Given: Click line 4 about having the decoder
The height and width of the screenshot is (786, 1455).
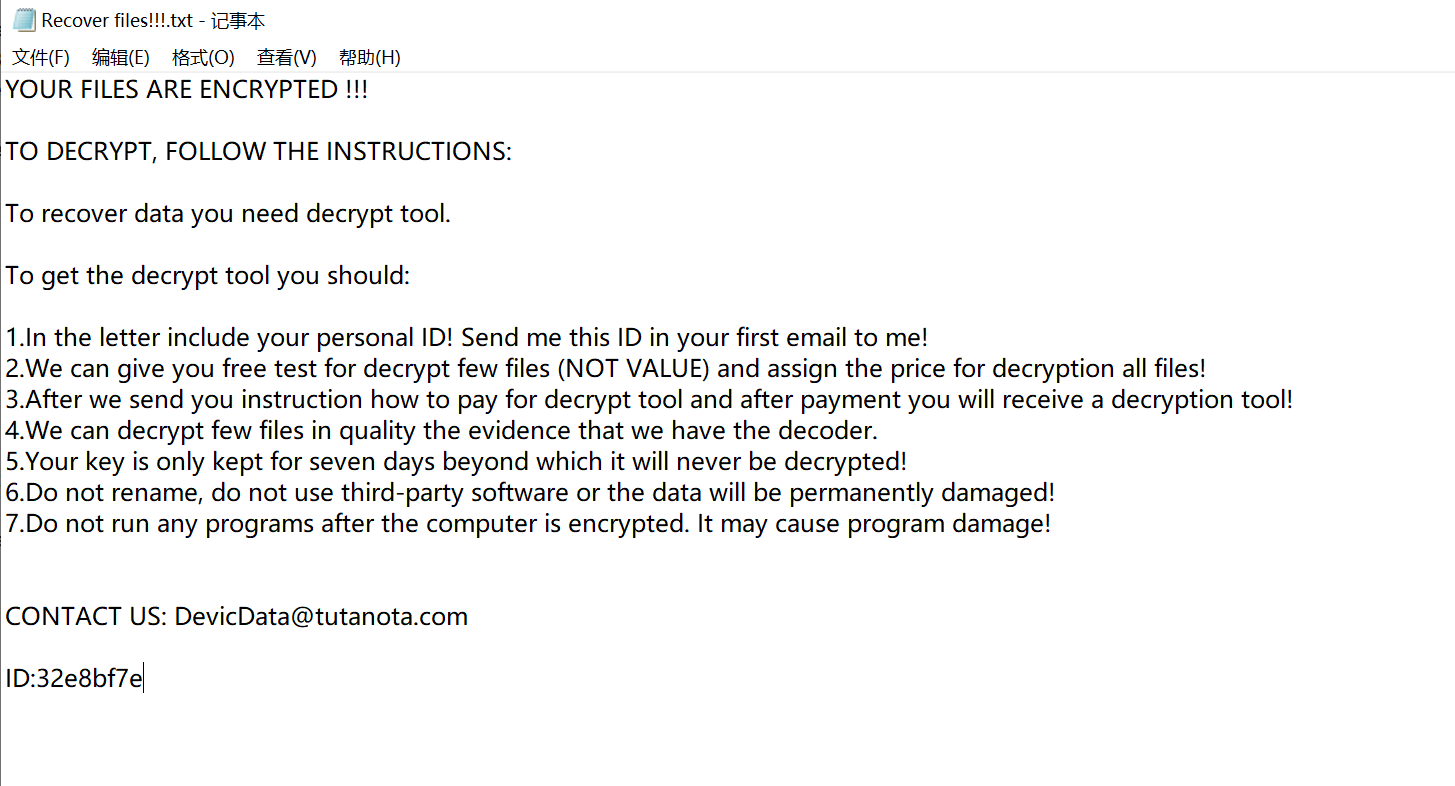Looking at the screenshot, I should pyautogui.click(x=442, y=431).
